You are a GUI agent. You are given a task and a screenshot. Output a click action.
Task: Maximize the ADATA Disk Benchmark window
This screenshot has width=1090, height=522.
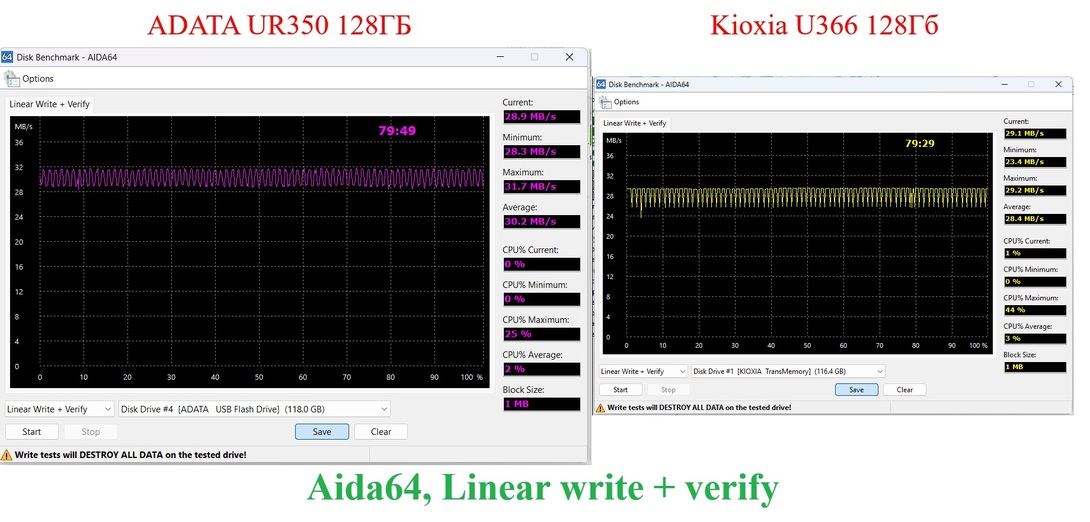coord(535,57)
